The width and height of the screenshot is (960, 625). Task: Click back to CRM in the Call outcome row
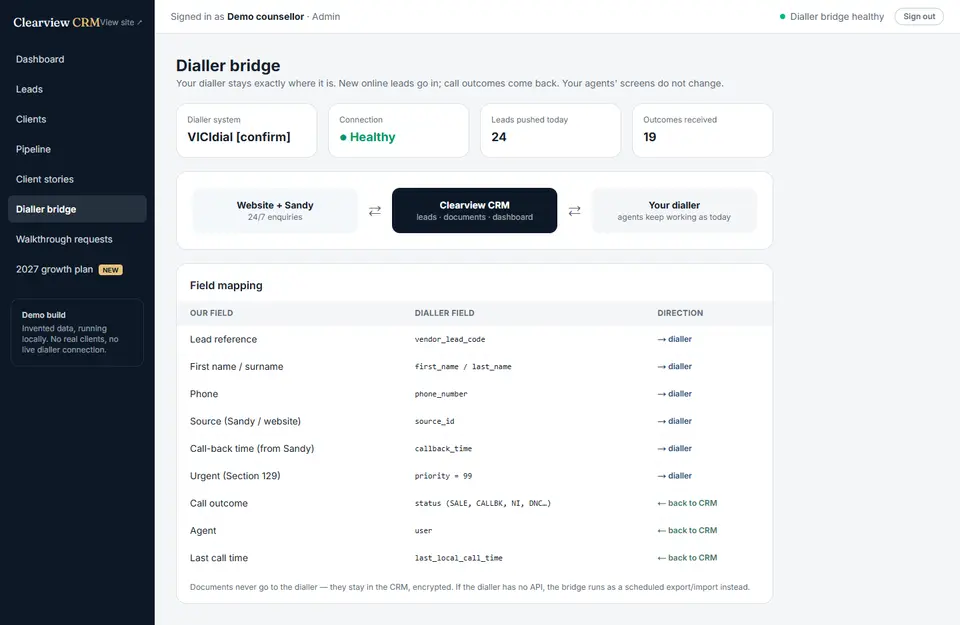(x=688, y=503)
